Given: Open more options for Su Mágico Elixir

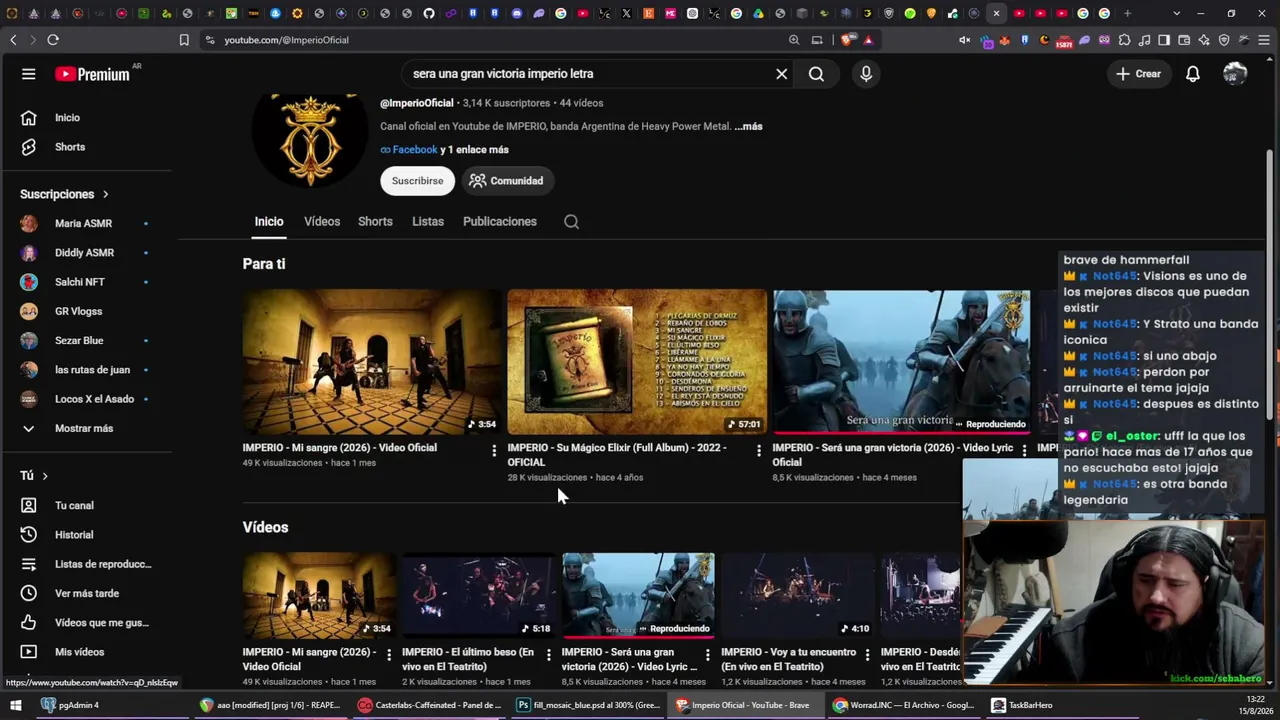Looking at the screenshot, I should click(759, 451).
